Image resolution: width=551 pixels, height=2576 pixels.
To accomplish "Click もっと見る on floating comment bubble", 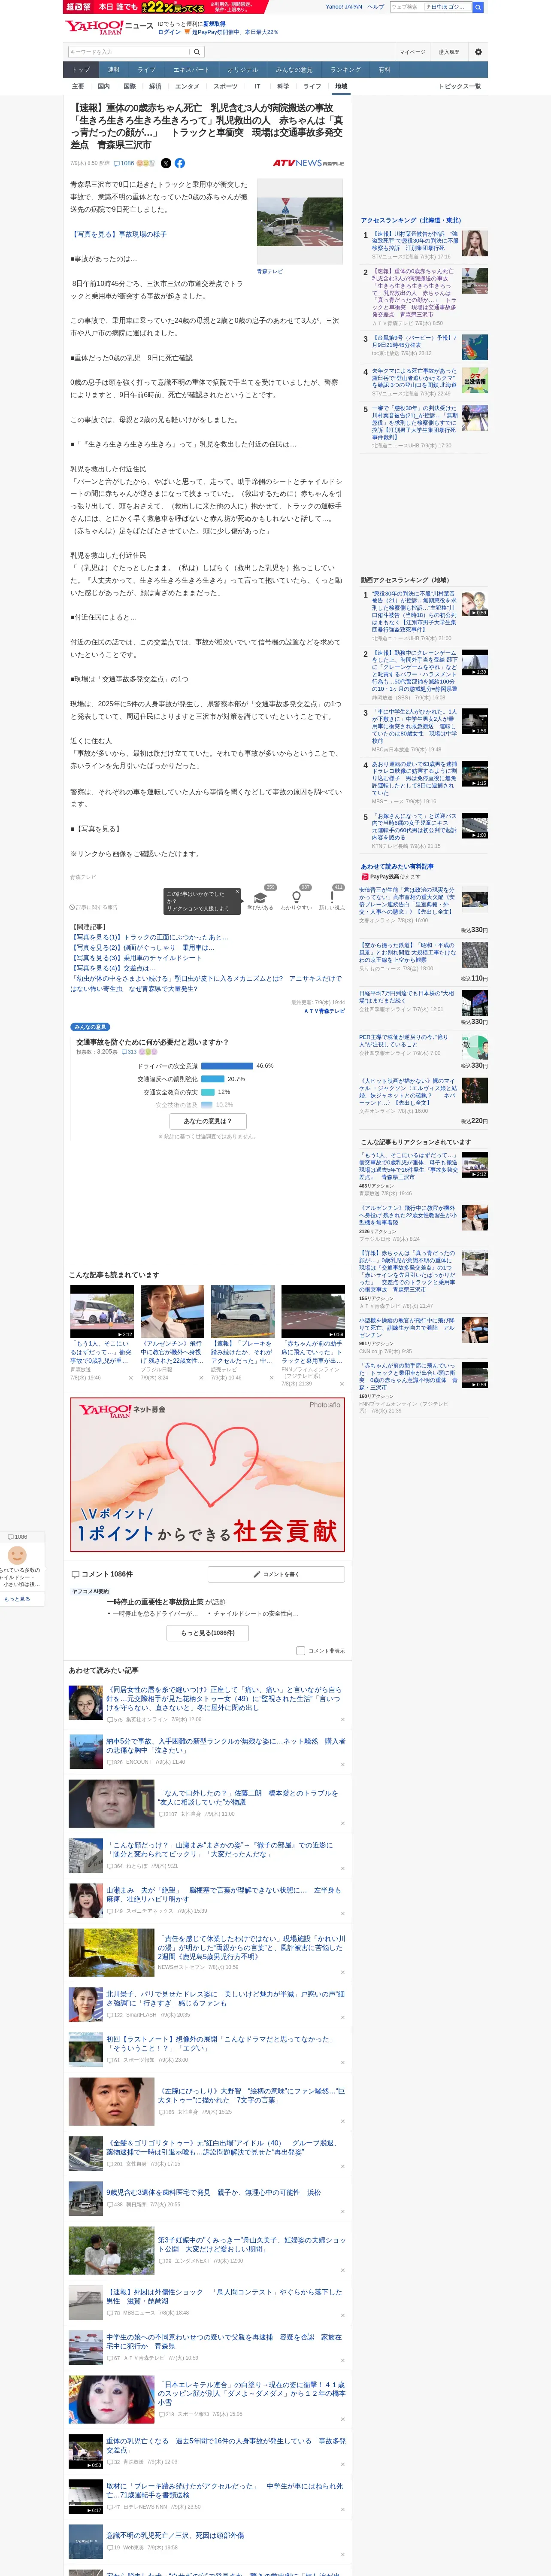I will (x=17, y=1599).
